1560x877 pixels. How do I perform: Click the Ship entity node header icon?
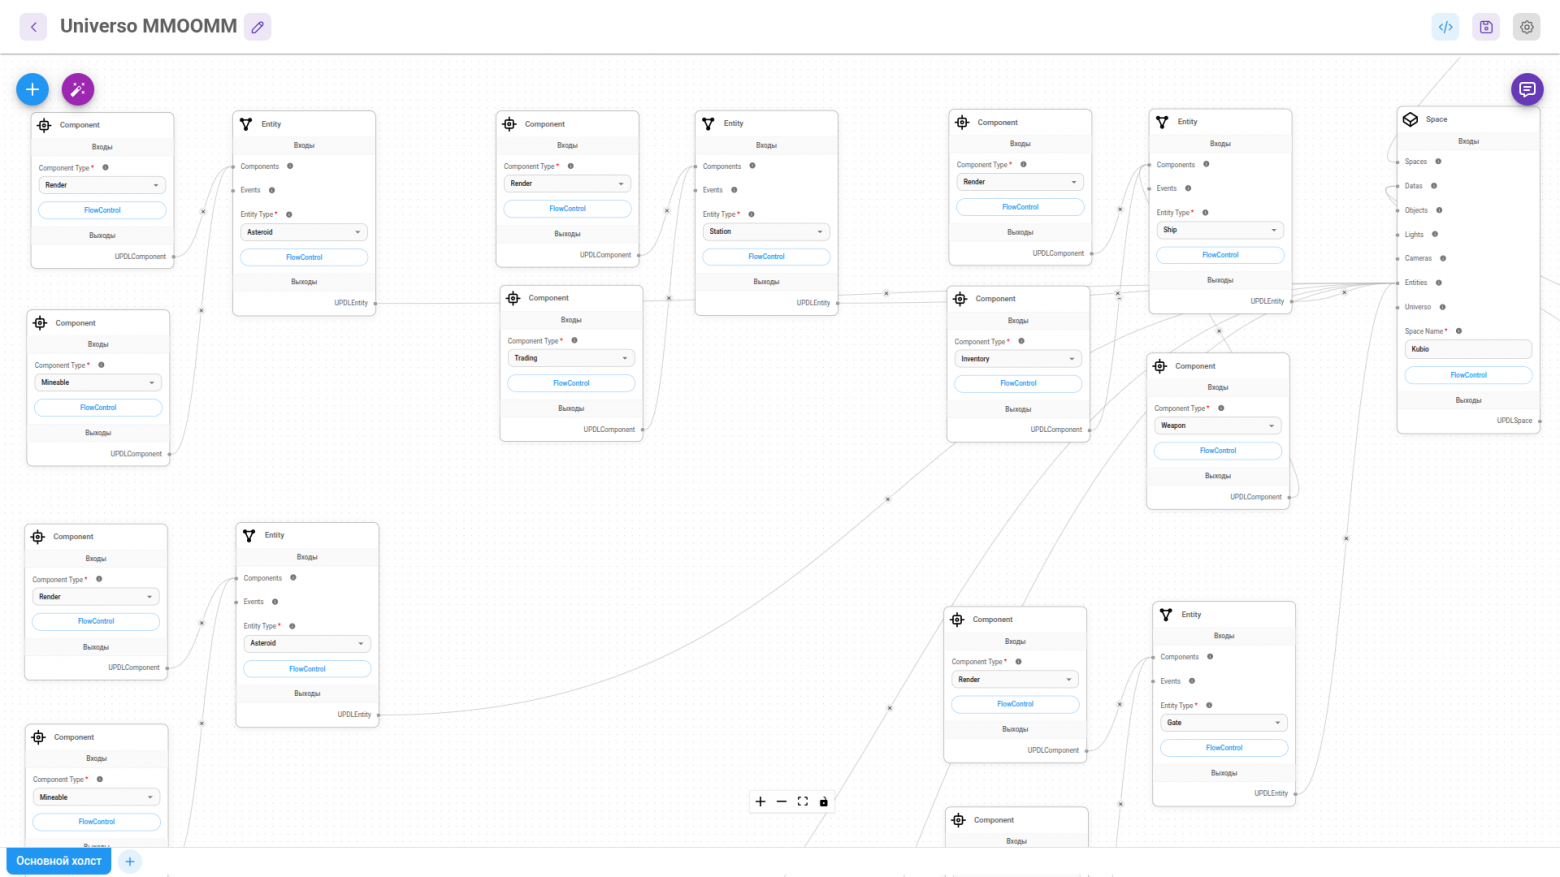click(x=1162, y=121)
